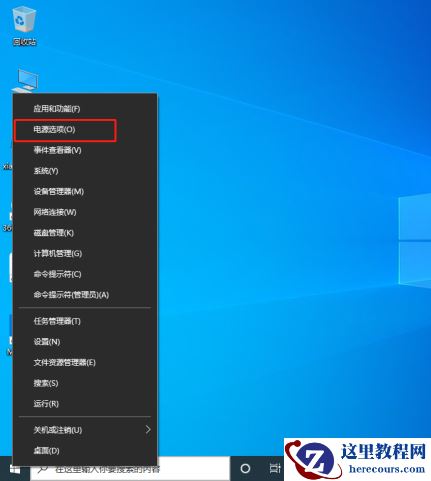
Task: Launch 设备管理器(M) from the menu
Action: (85, 191)
